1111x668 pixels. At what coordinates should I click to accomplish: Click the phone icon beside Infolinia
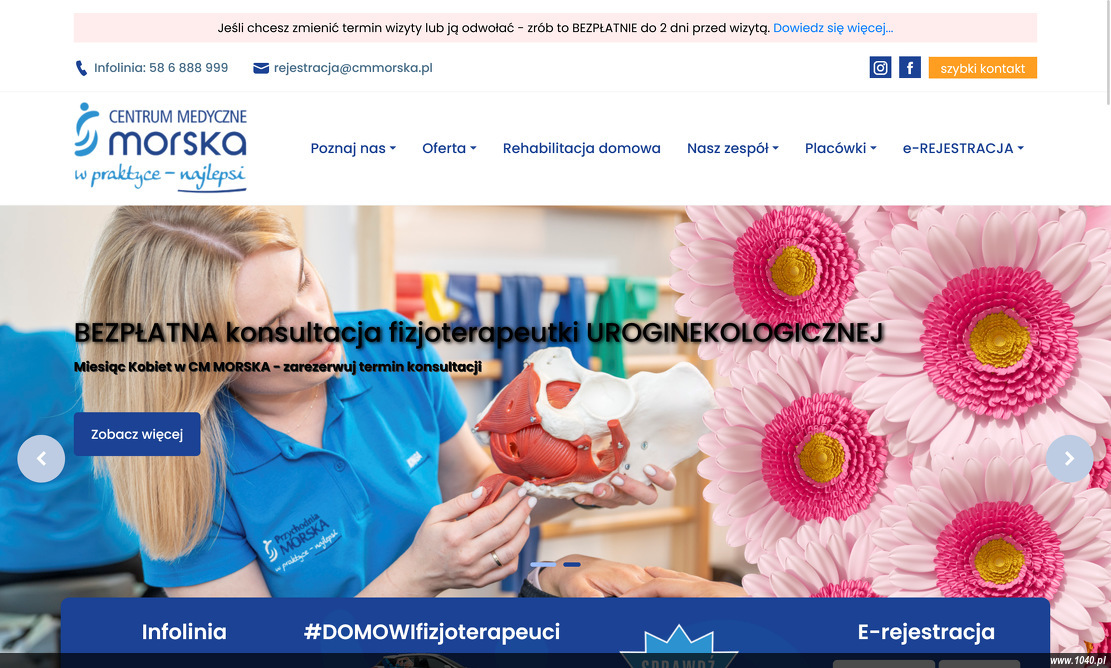[81, 68]
